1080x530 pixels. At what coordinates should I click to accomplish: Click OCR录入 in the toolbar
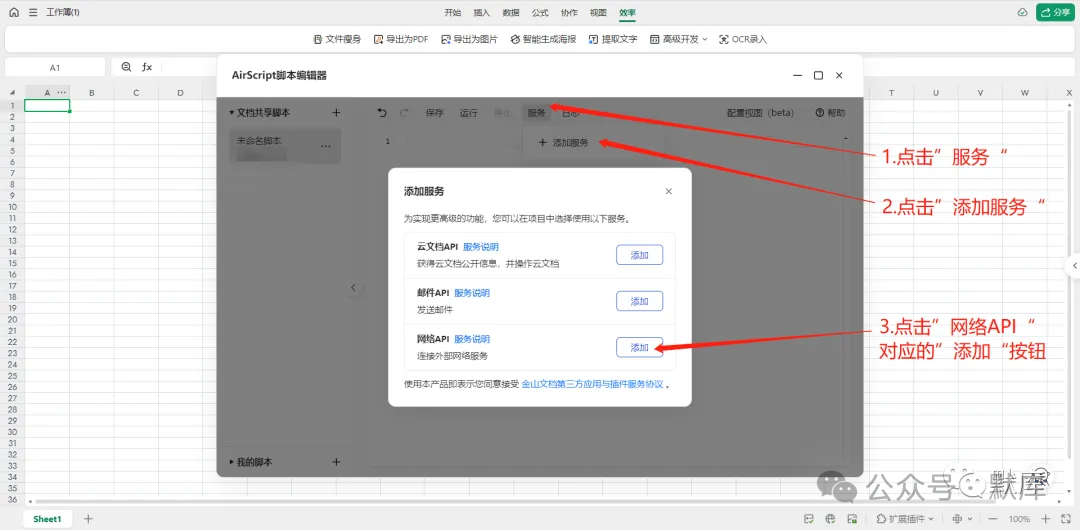742,39
